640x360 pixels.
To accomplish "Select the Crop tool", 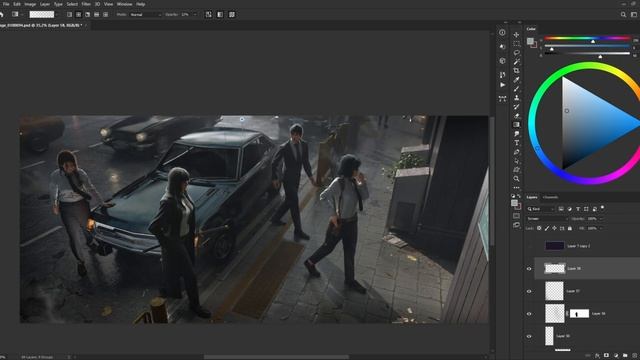I will [x=516, y=71].
